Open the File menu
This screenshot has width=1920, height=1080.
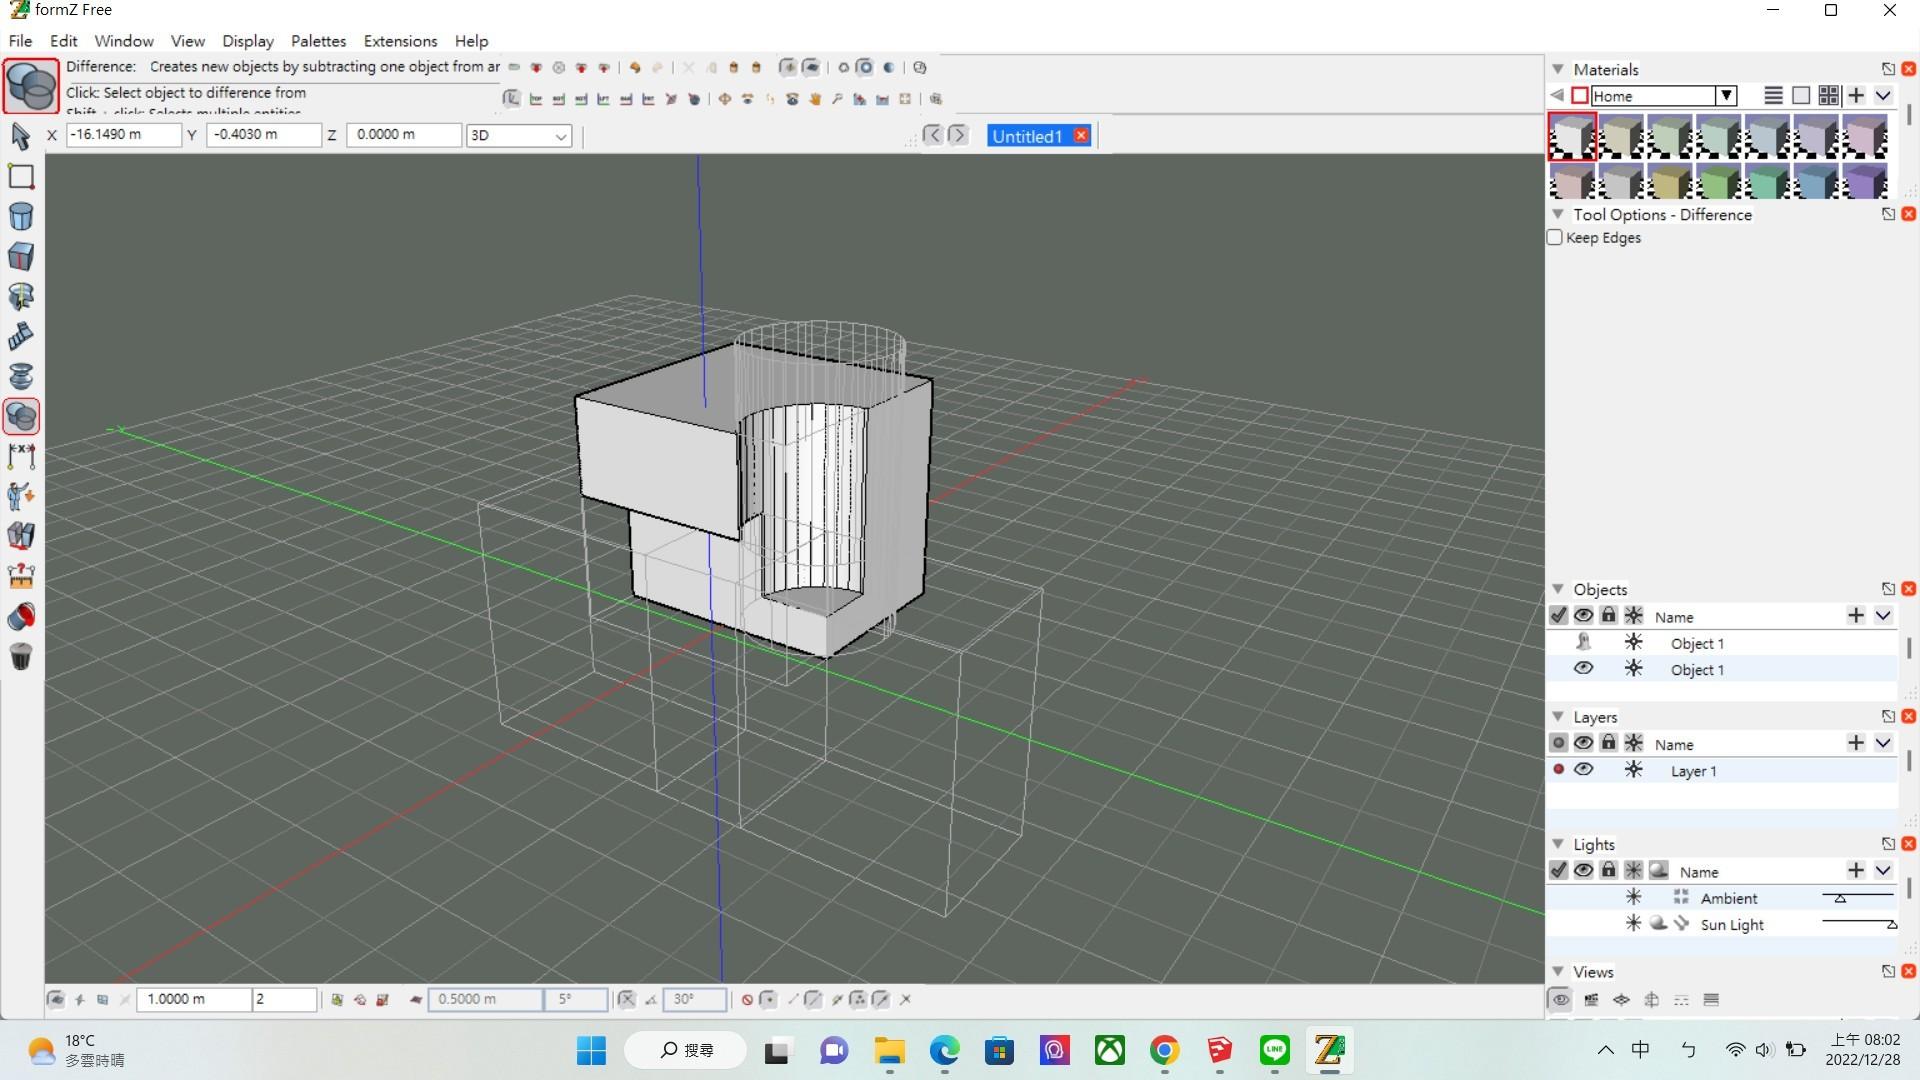(x=20, y=41)
